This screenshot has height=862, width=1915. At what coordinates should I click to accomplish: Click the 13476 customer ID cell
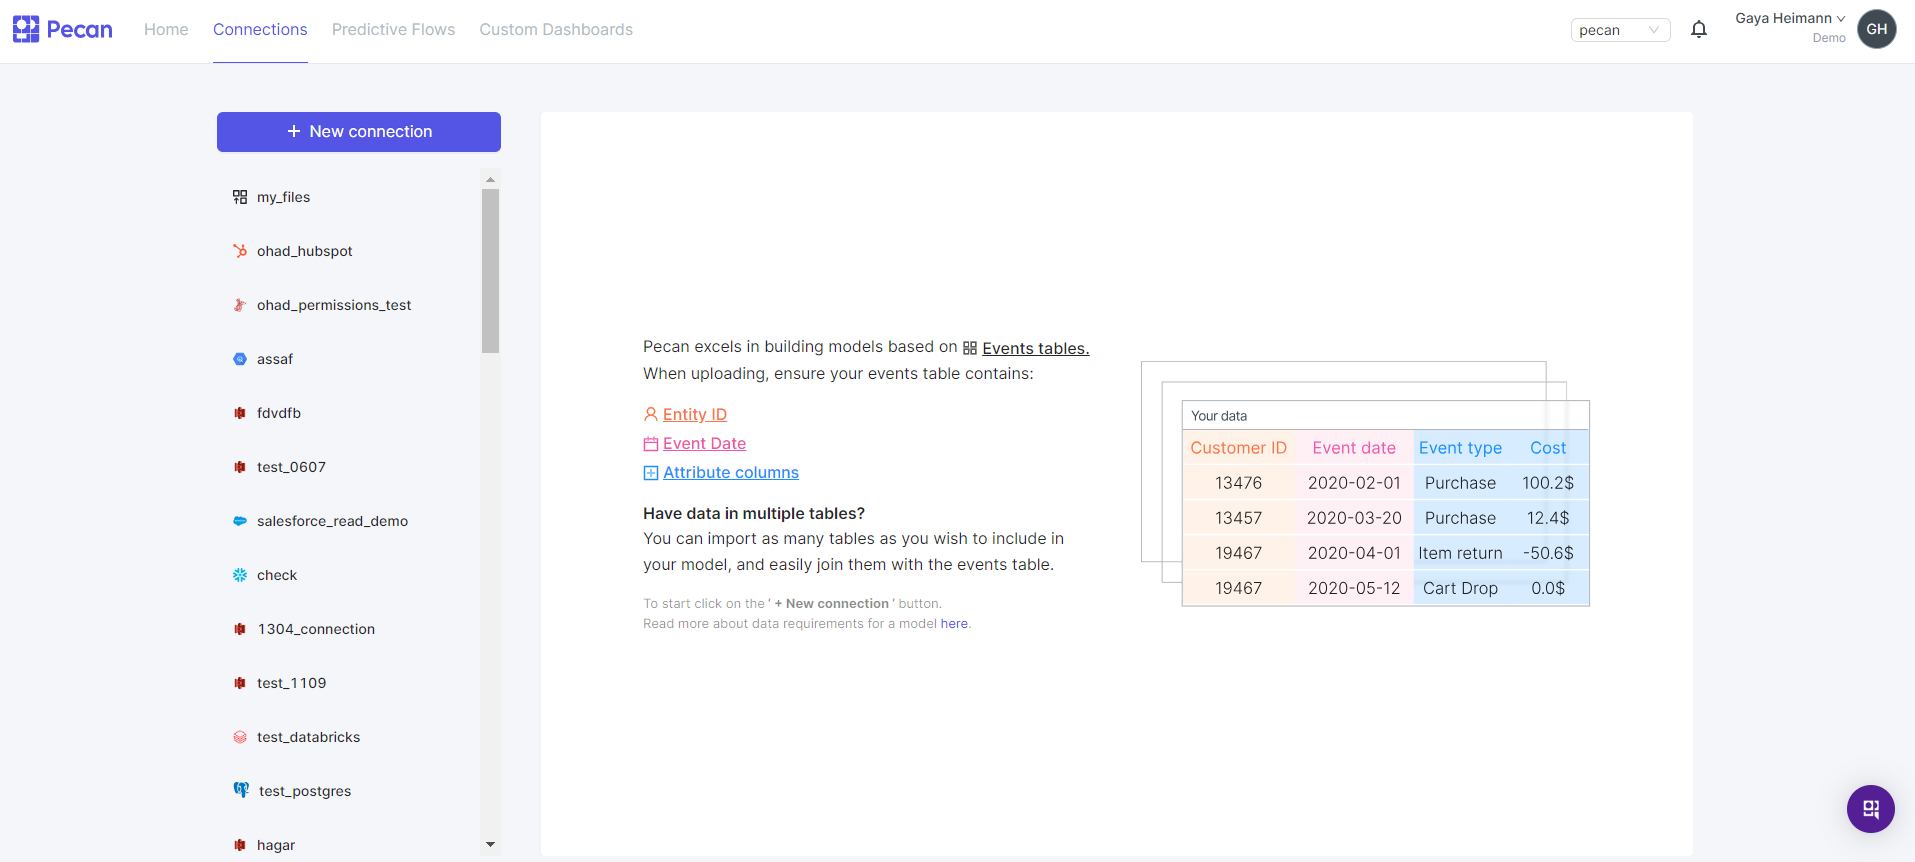coord(1239,483)
